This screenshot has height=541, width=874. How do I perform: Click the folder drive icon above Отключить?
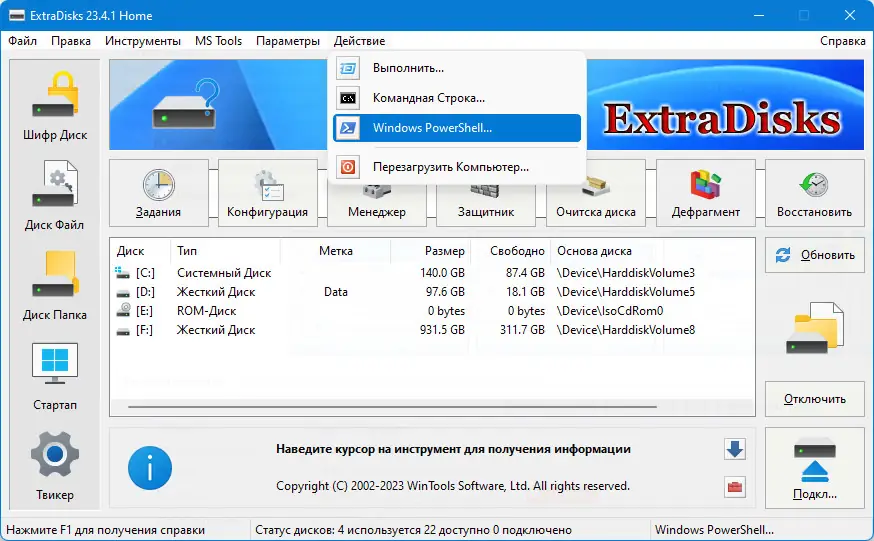(814, 329)
